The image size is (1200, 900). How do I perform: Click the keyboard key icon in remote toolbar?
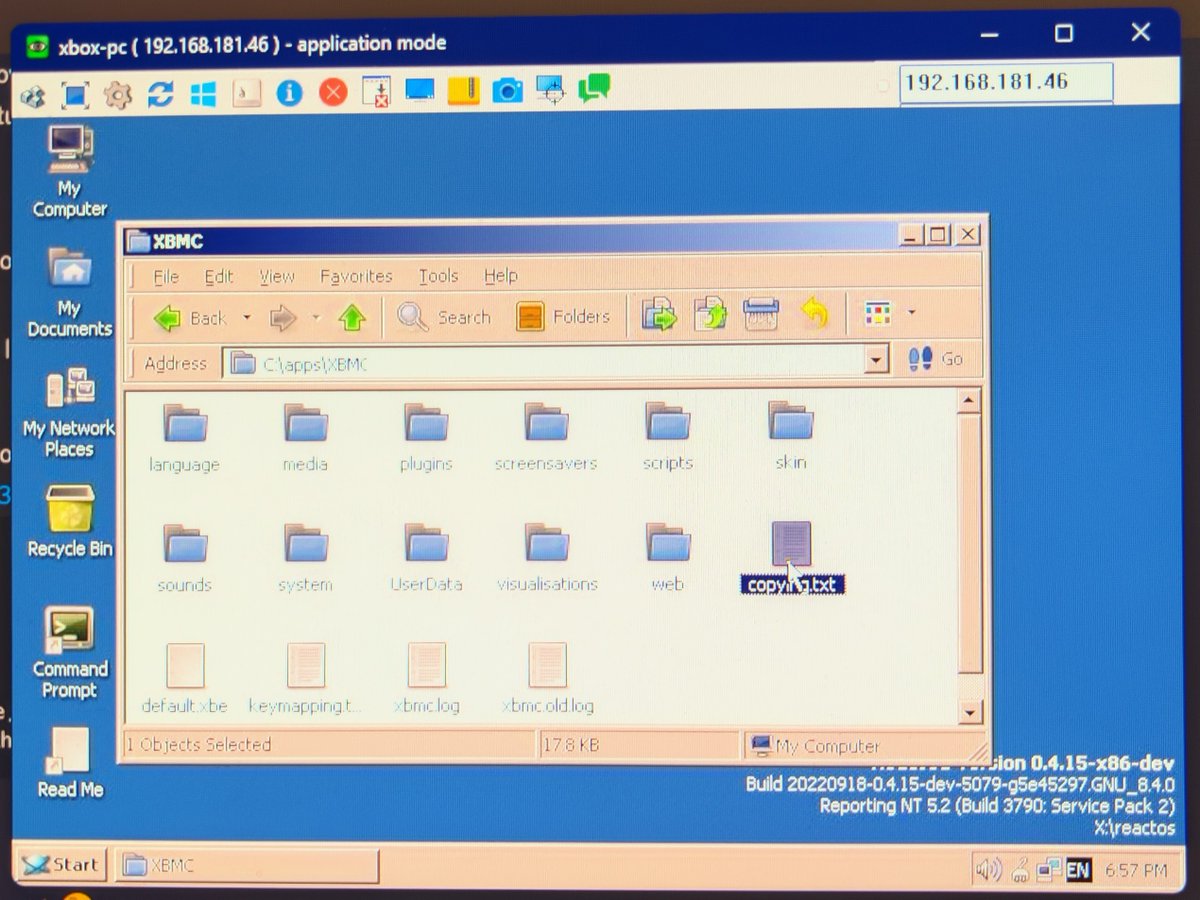247,94
